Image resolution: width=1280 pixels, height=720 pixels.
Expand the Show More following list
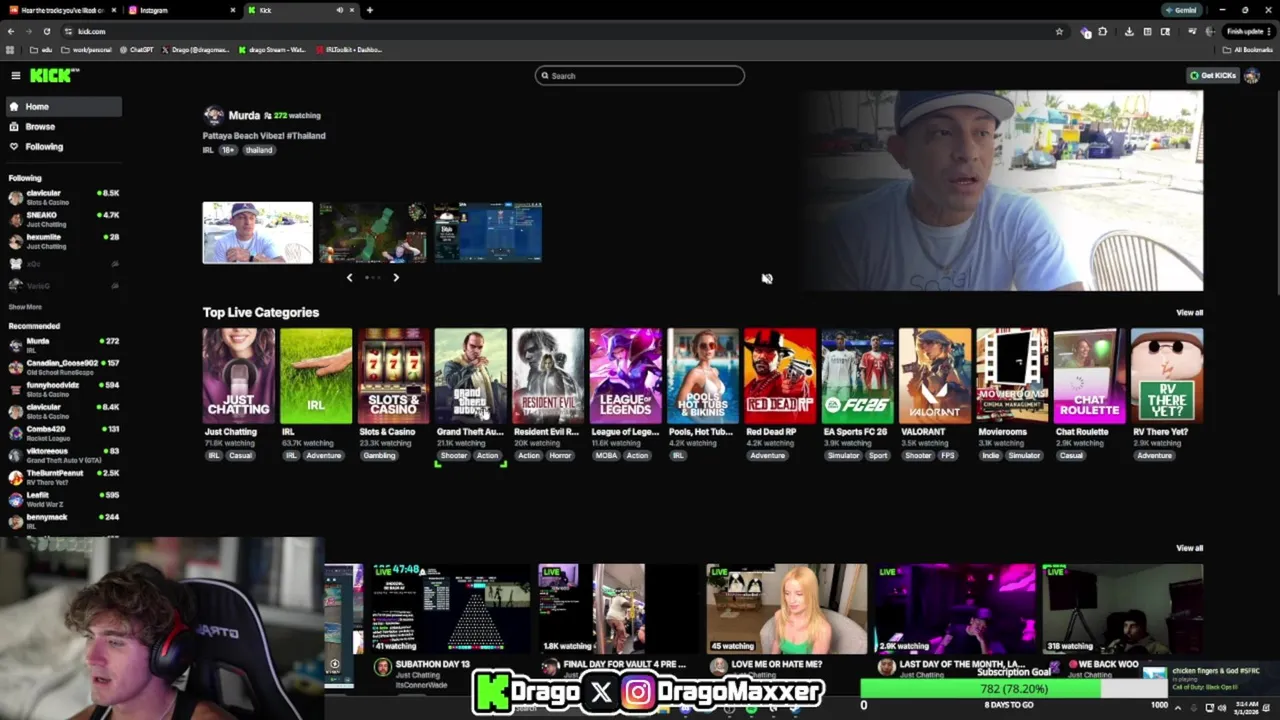25,307
